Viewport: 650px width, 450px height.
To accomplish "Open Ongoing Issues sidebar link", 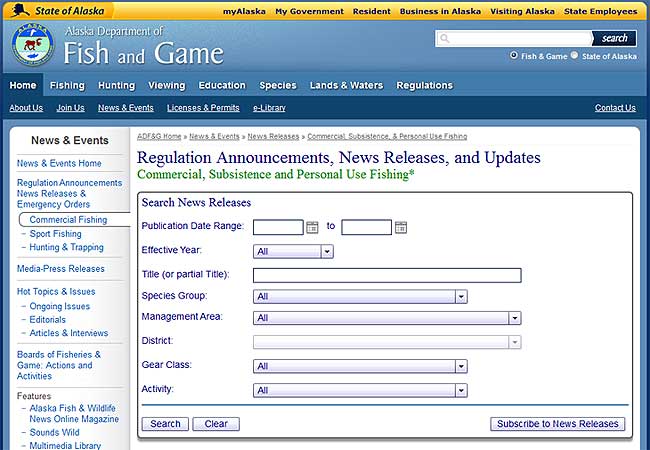I will tap(60, 306).
